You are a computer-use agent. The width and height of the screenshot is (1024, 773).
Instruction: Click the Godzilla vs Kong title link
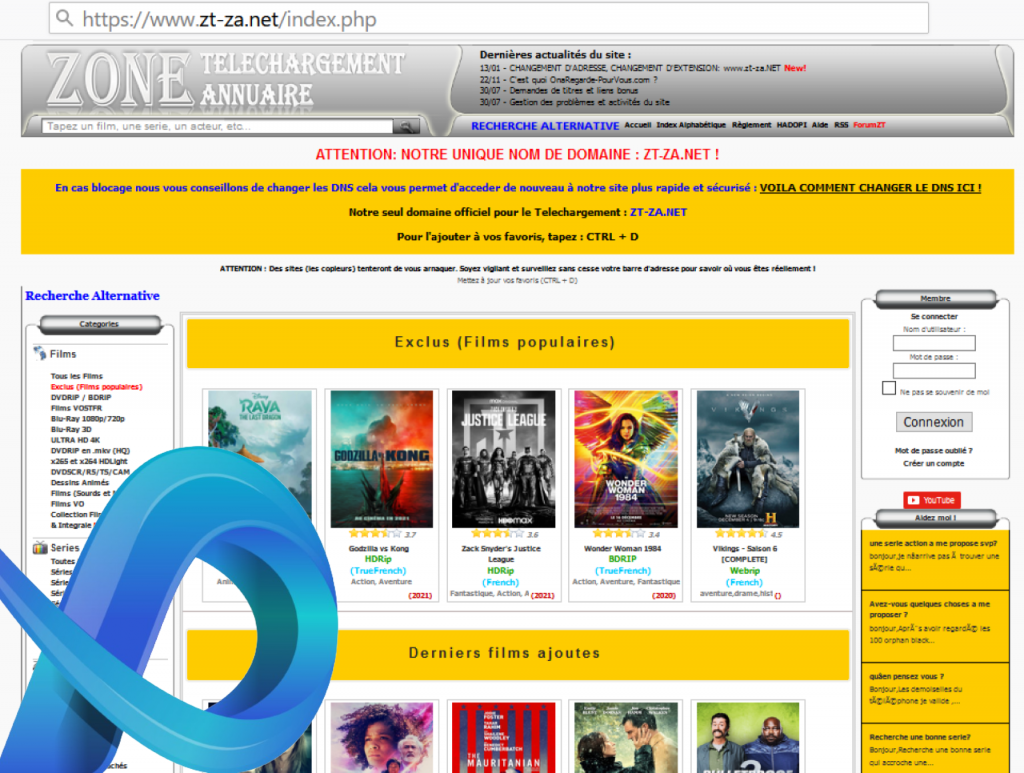(379, 548)
